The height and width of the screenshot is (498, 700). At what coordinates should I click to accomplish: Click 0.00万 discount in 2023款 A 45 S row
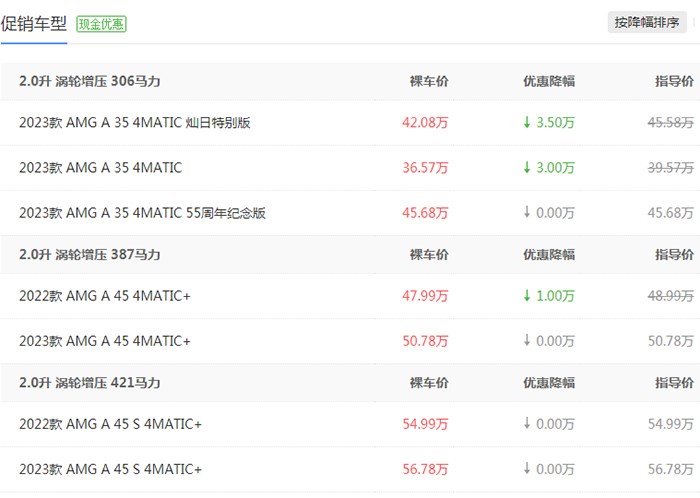coord(555,469)
